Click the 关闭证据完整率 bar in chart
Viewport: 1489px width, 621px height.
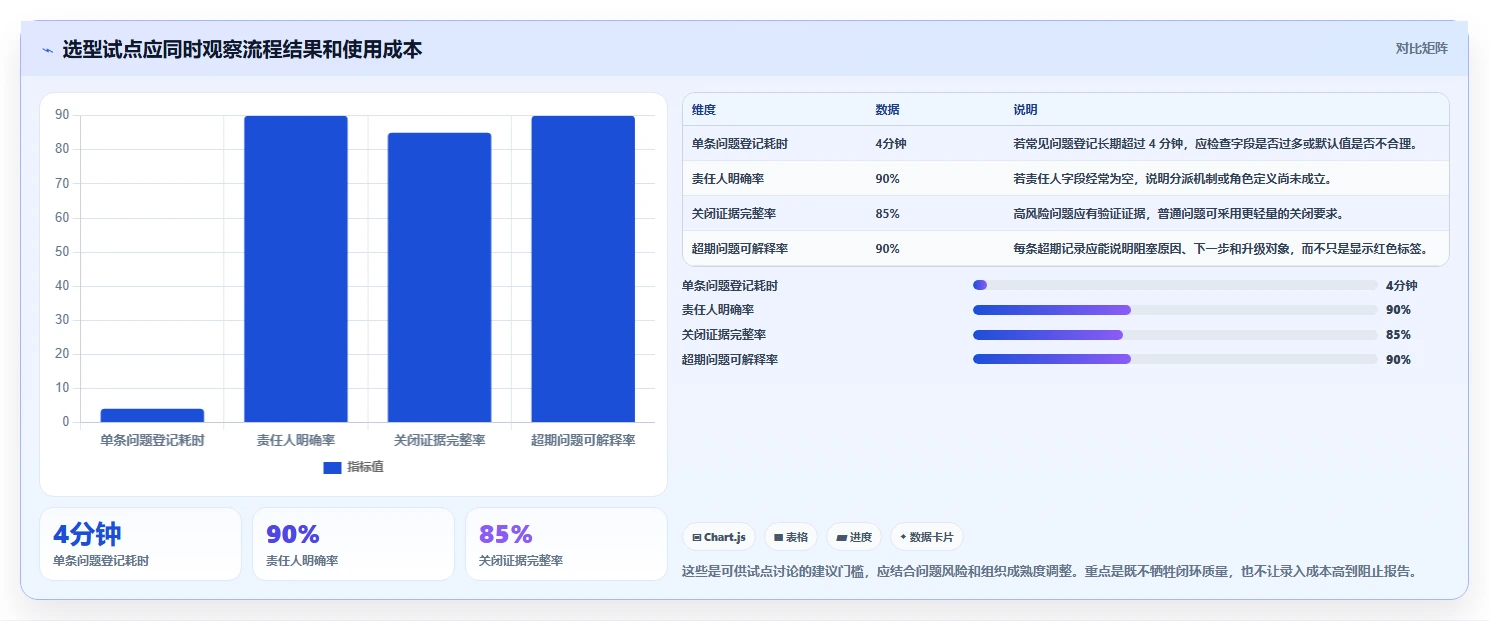(439, 277)
